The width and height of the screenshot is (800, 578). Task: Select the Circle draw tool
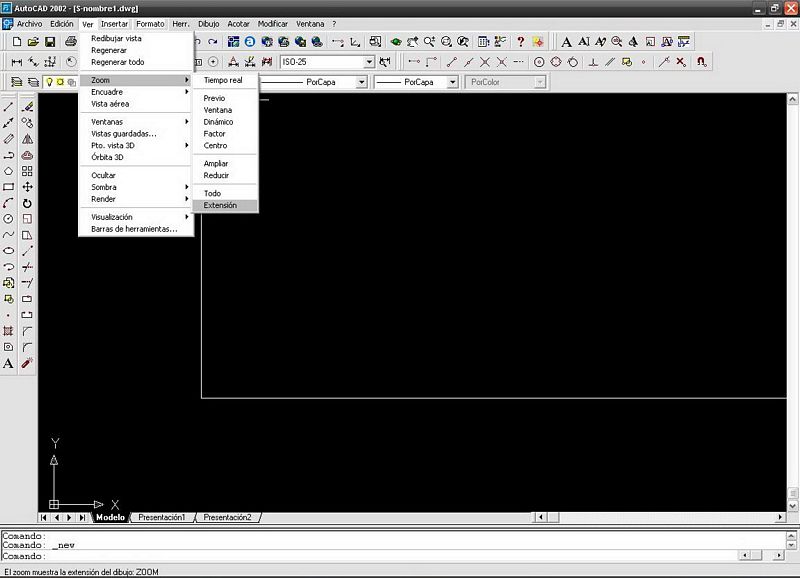(8, 219)
